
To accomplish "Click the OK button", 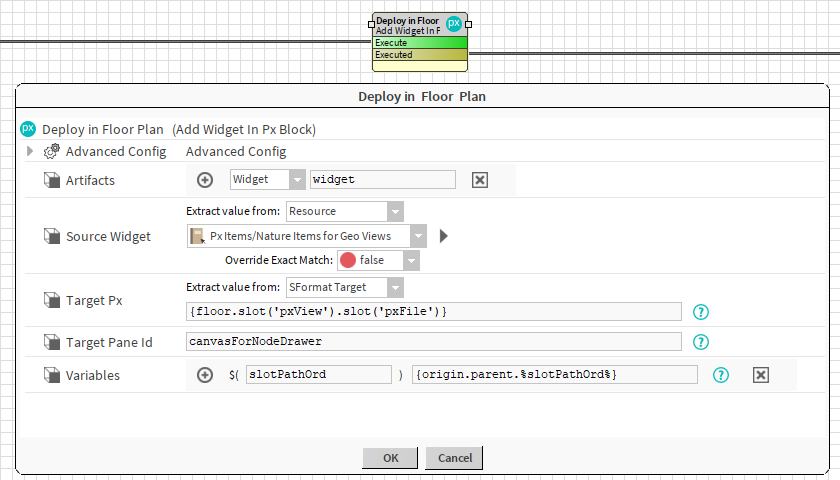I will pos(390,458).
